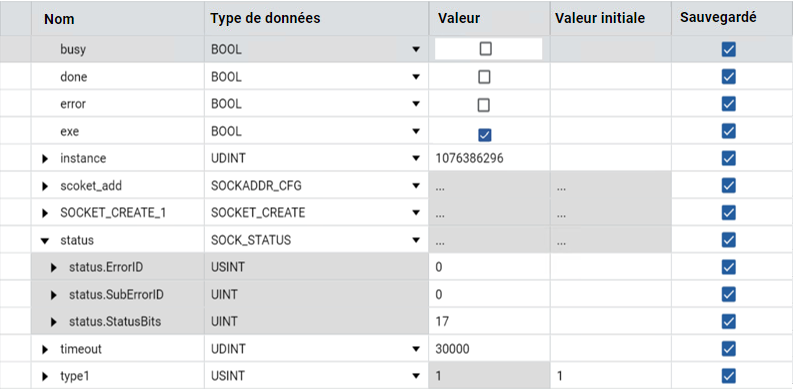The height and width of the screenshot is (389, 794).
Task: Toggle Sauvegardé checkbox for timeout row
Action: click(x=729, y=348)
